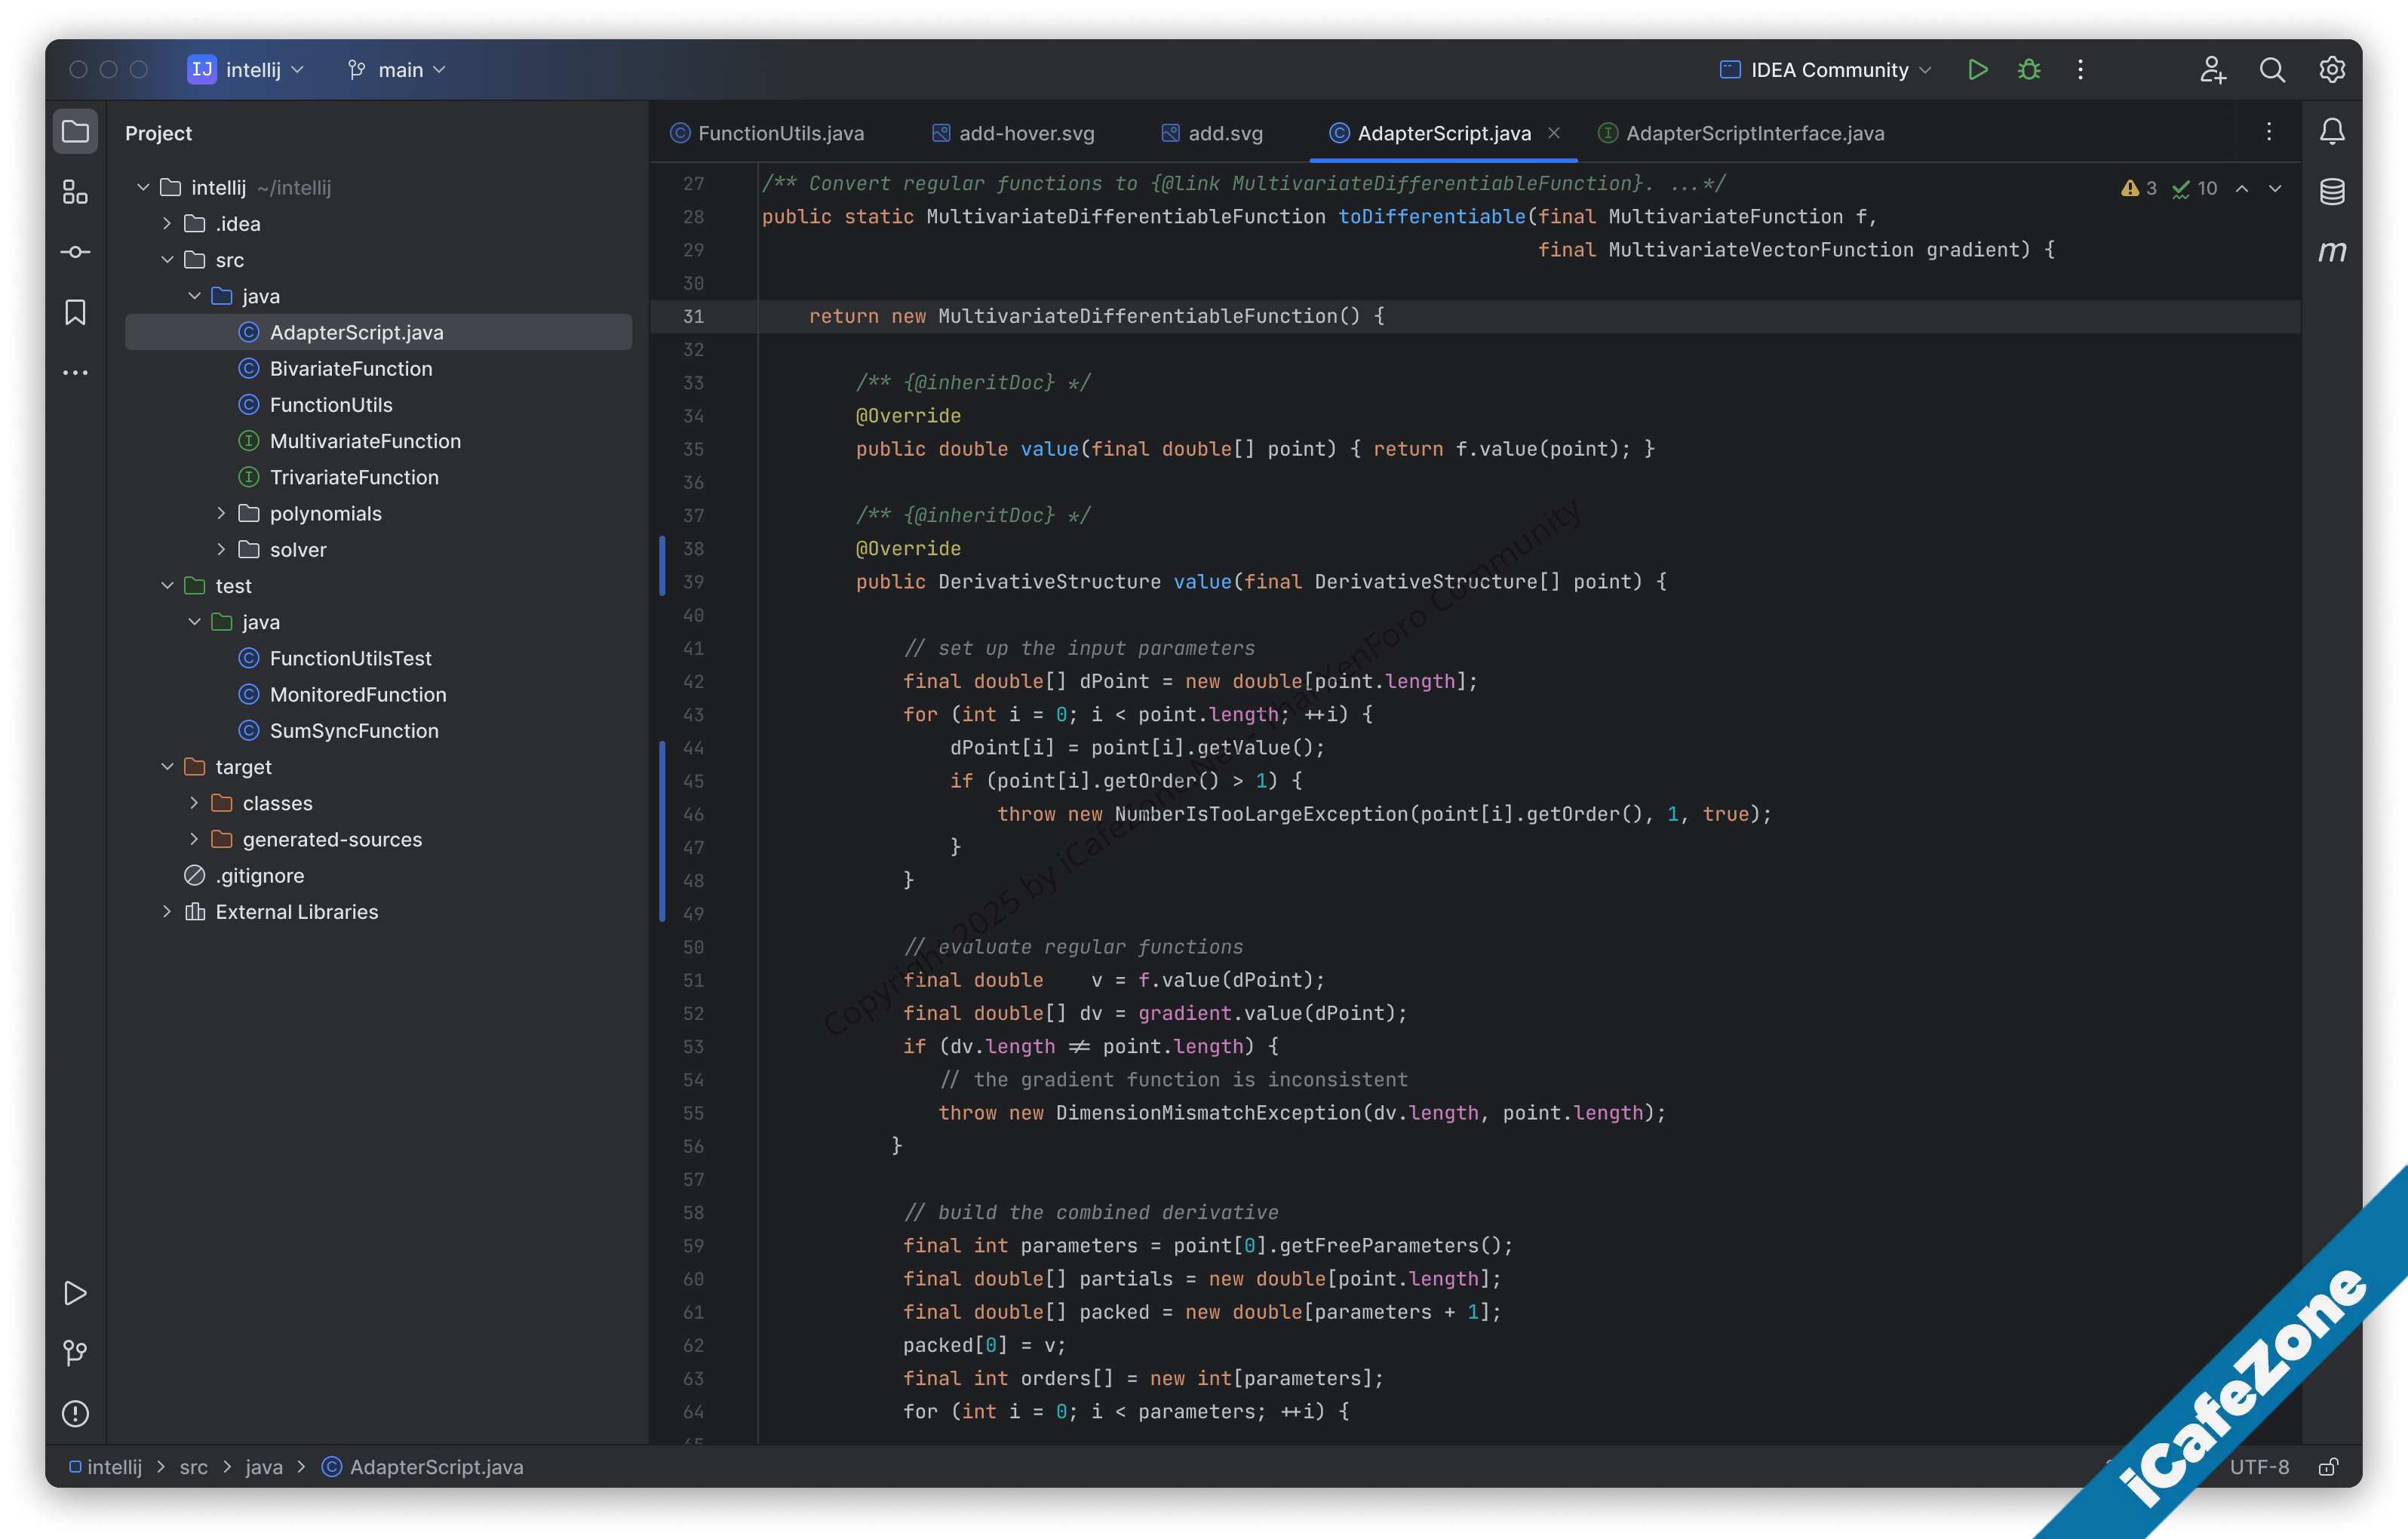Open the Project tool window folder icon
The height and width of the screenshot is (1539, 2408).
tap(75, 132)
